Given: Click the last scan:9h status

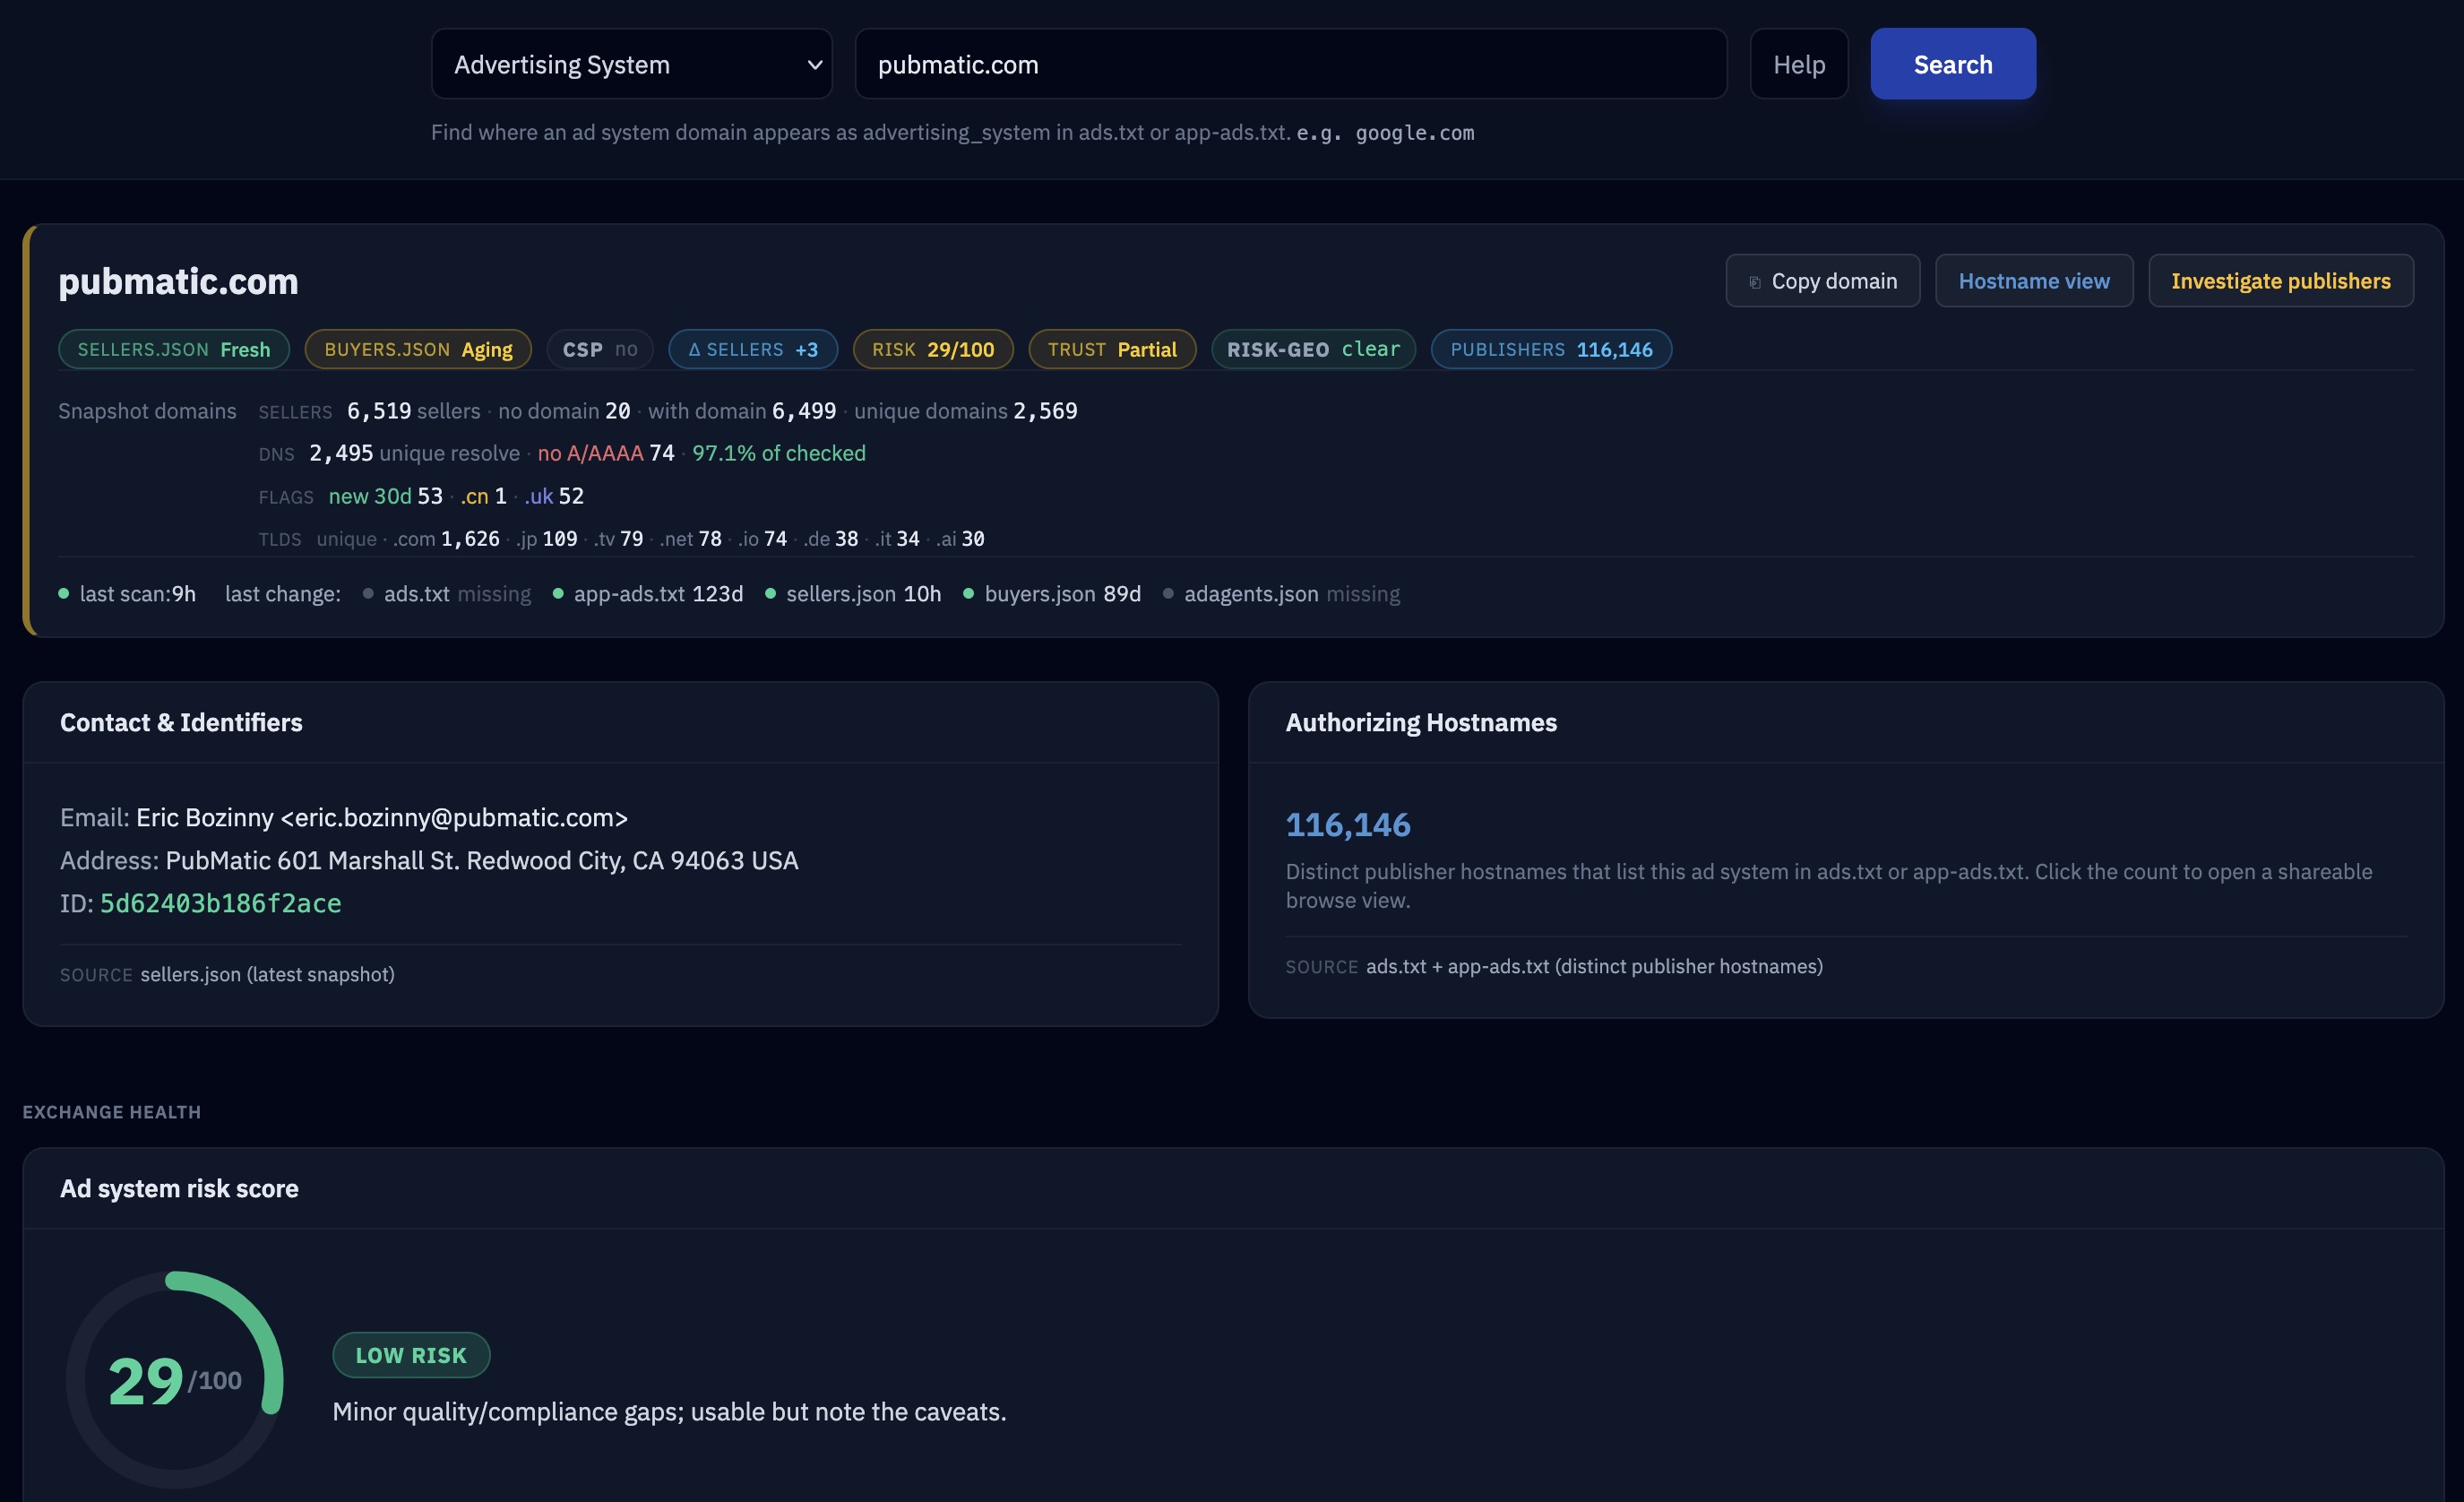Looking at the screenshot, I should 127,594.
